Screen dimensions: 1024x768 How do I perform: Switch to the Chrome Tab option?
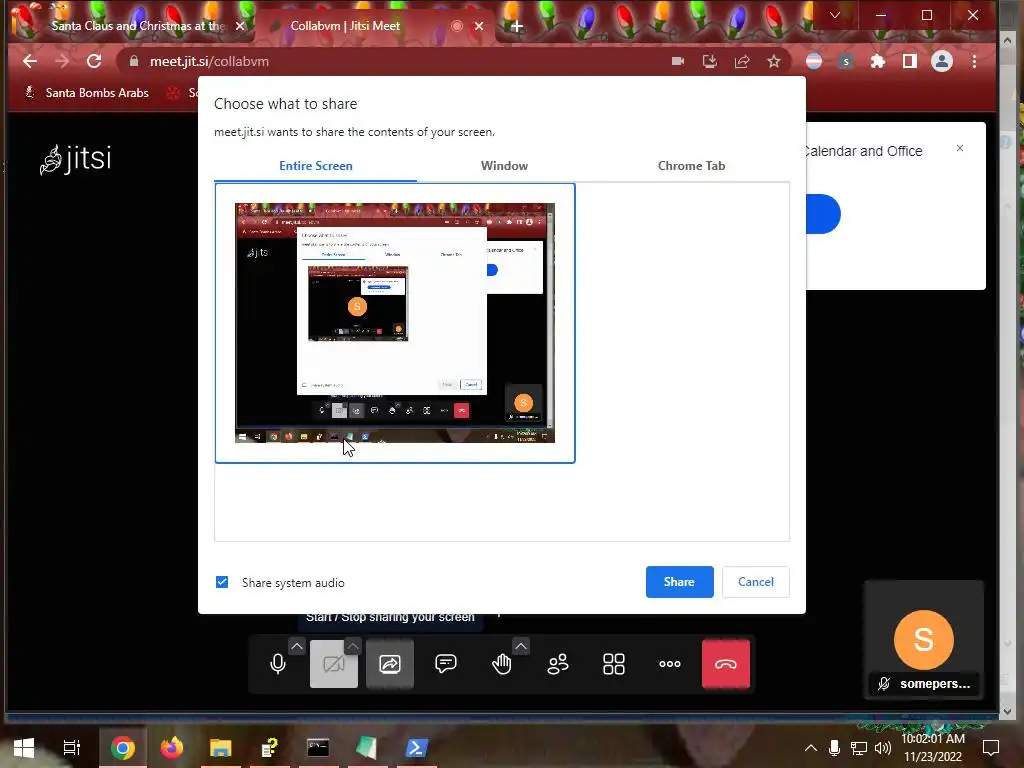click(x=691, y=166)
